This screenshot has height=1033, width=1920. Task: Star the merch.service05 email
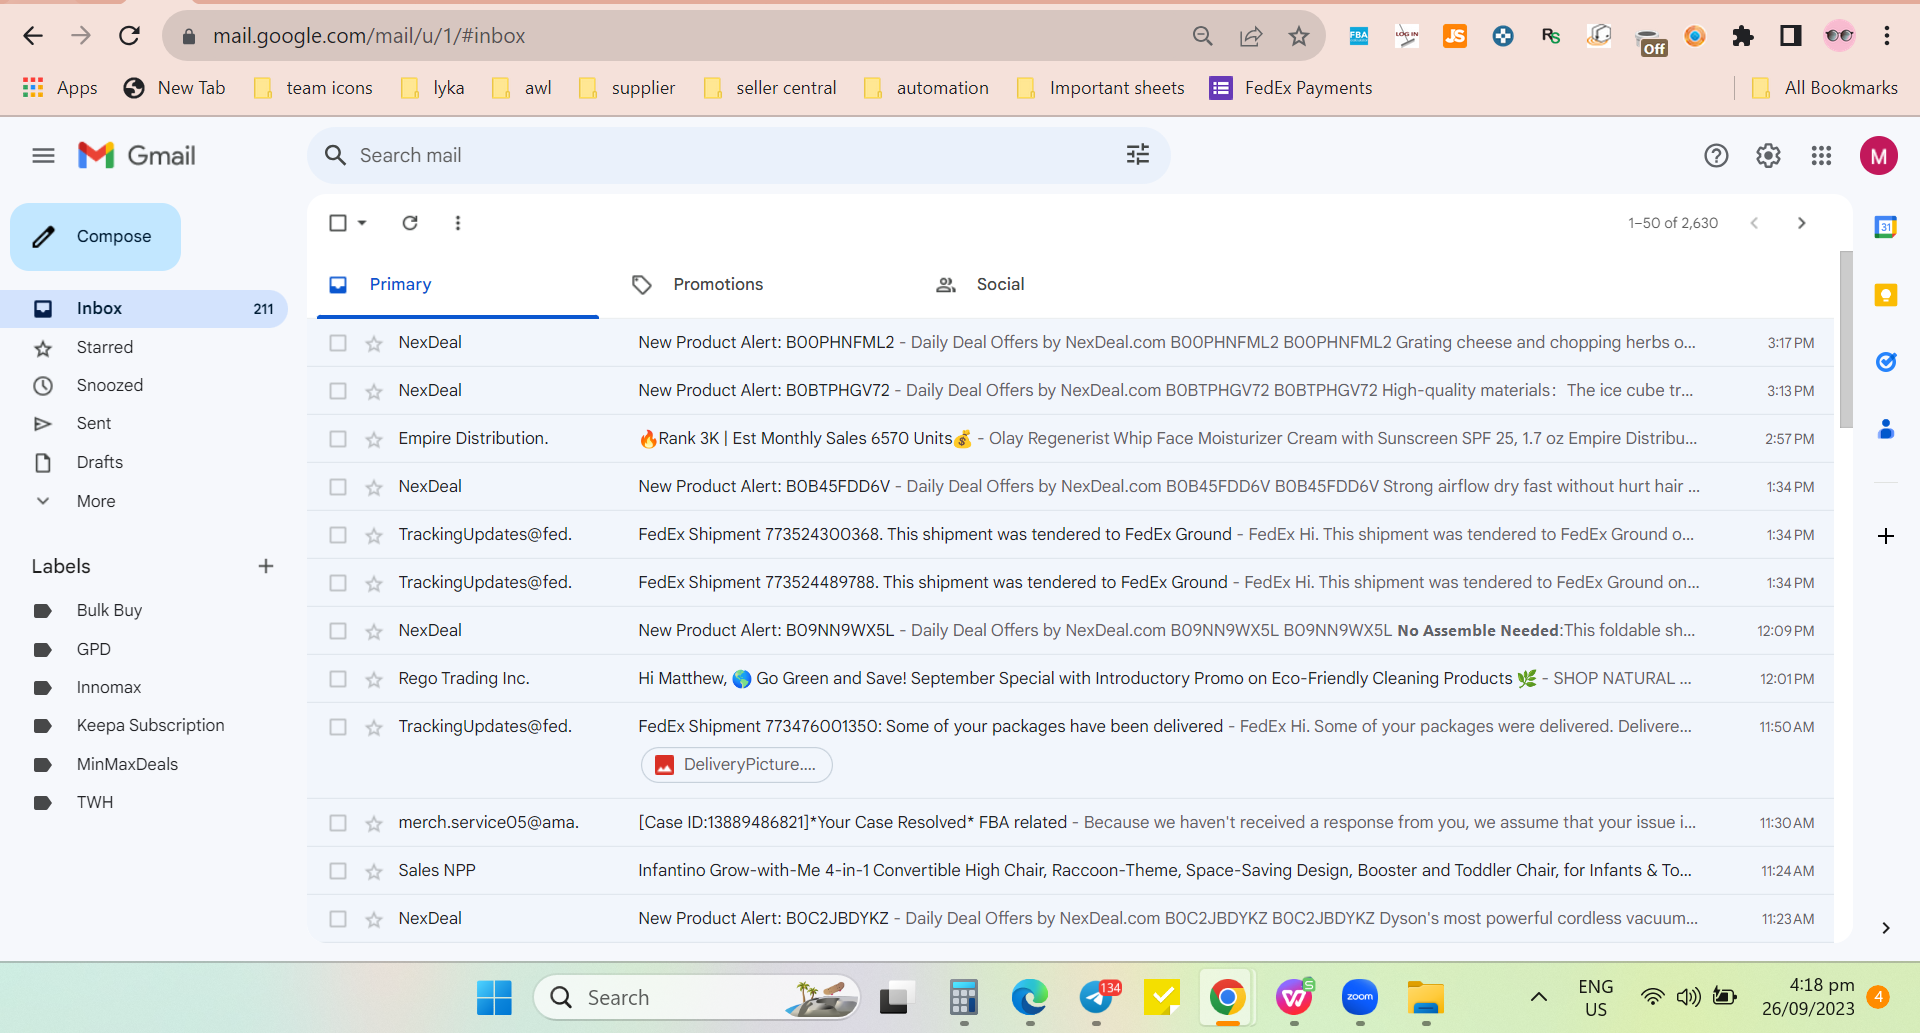pos(374,823)
